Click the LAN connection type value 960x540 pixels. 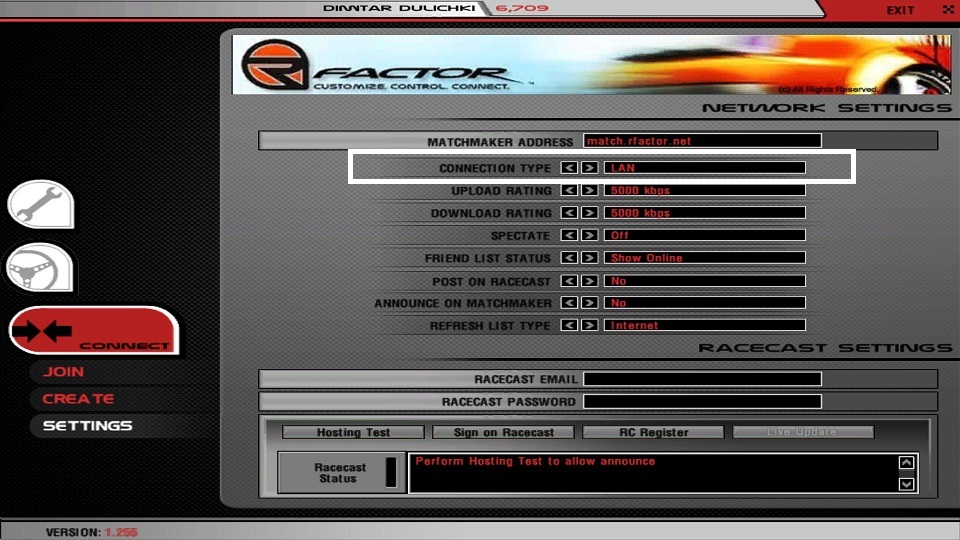click(x=705, y=168)
